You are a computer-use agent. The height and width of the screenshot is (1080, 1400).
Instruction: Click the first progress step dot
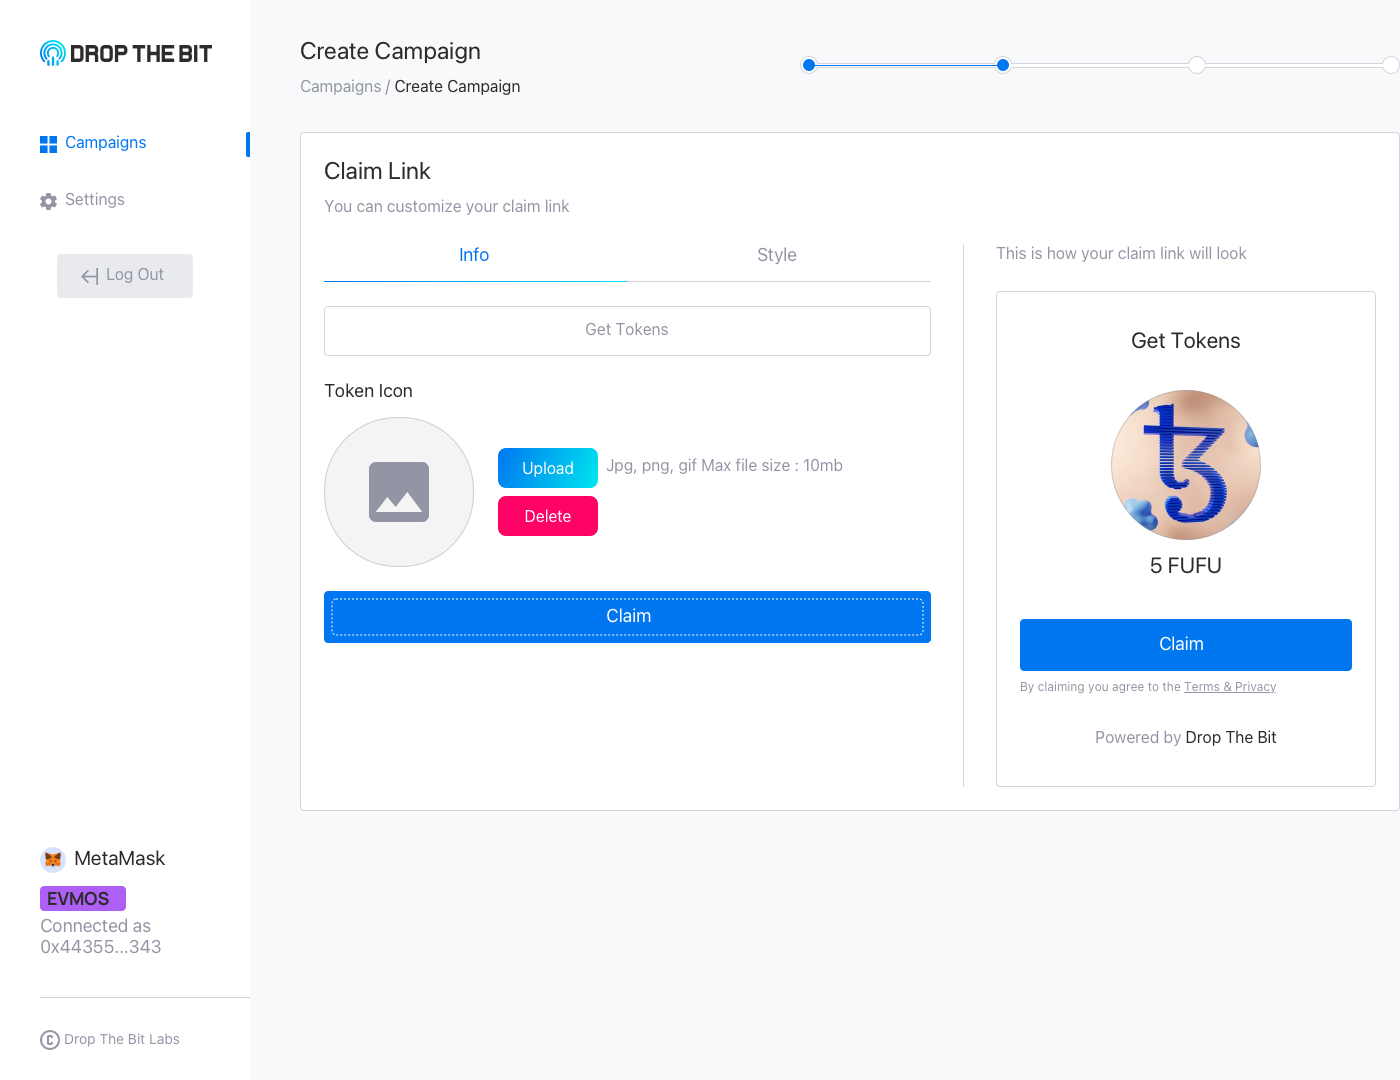(x=809, y=65)
